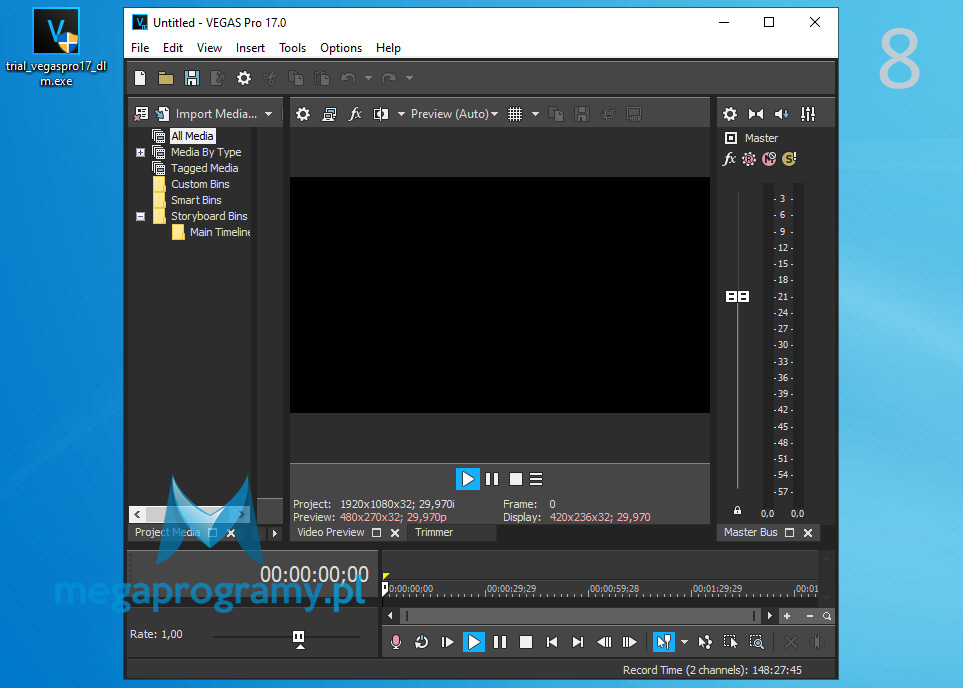963x688 pixels.
Task: Click the Master Bus volume fader handle
Action: pos(737,297)
